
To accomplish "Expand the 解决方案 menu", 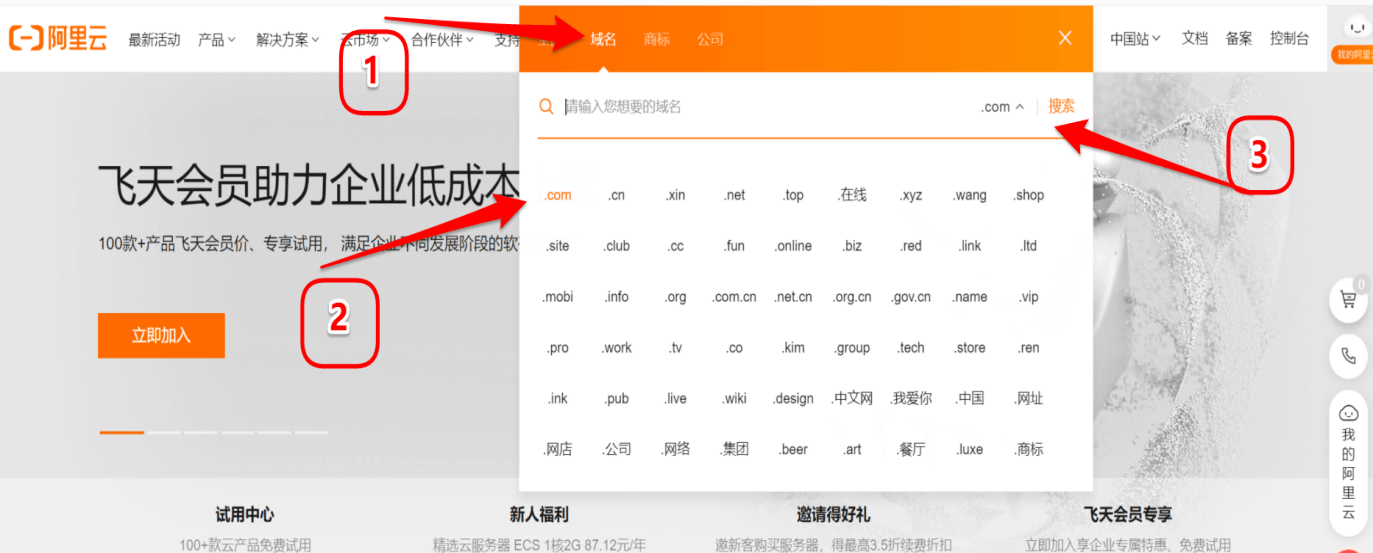I will (287, 40).
